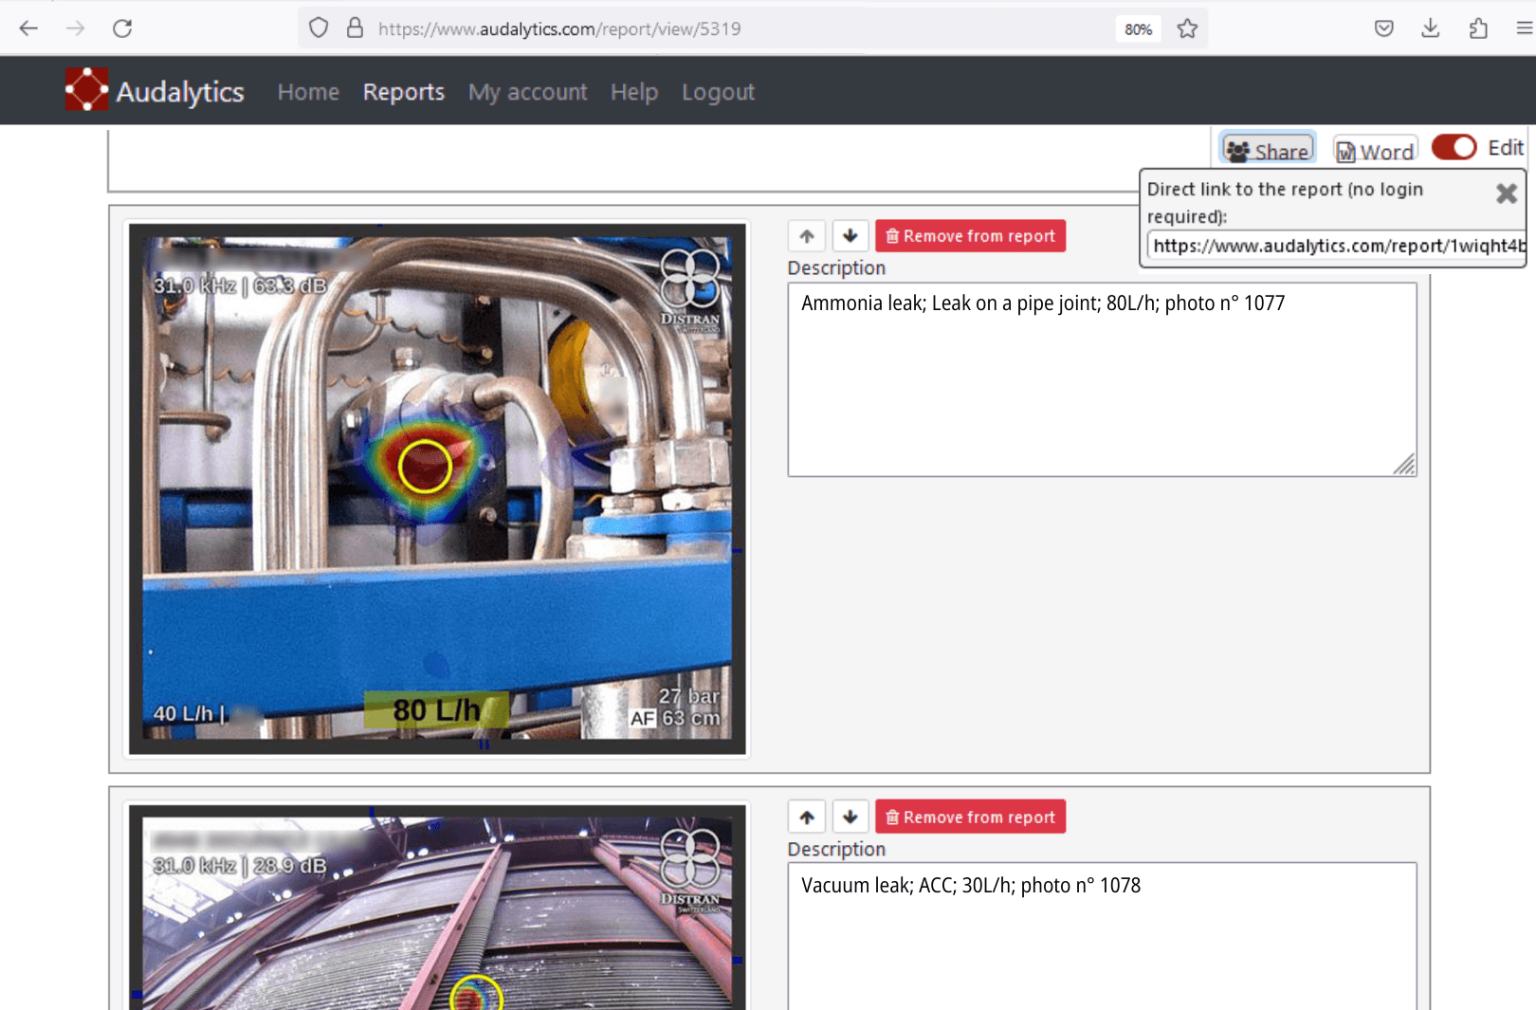Go to My account page
1536x1010 pixels.
[527, 92]
